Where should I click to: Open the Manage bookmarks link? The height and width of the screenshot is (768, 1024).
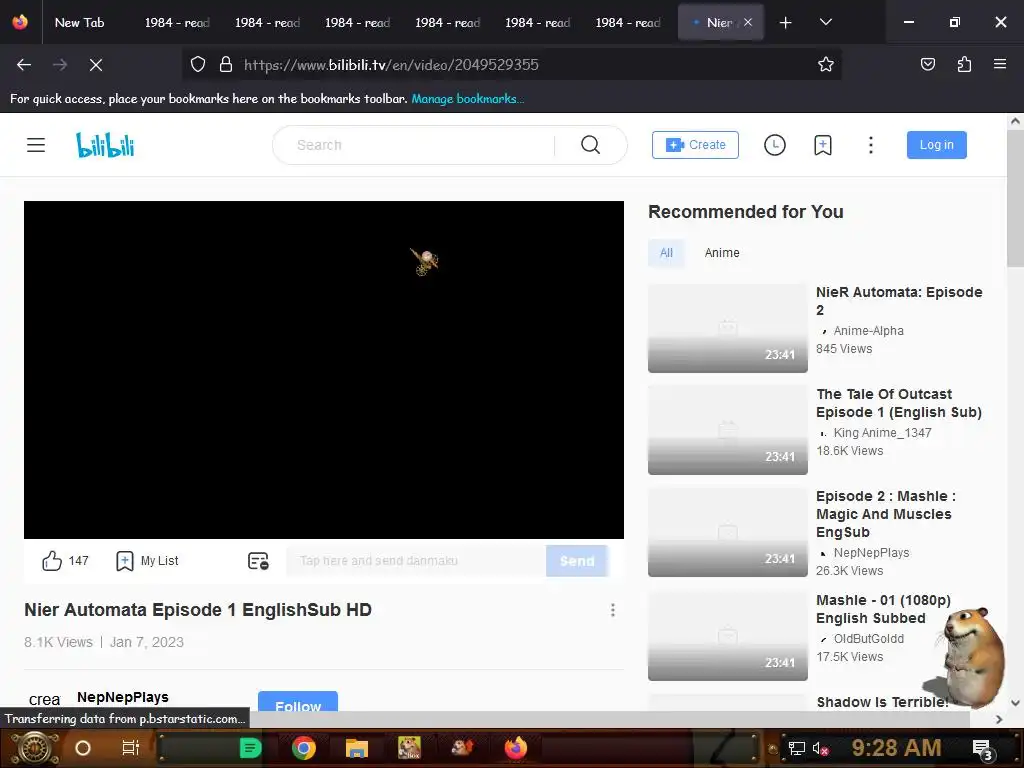[x=468, y=99]
